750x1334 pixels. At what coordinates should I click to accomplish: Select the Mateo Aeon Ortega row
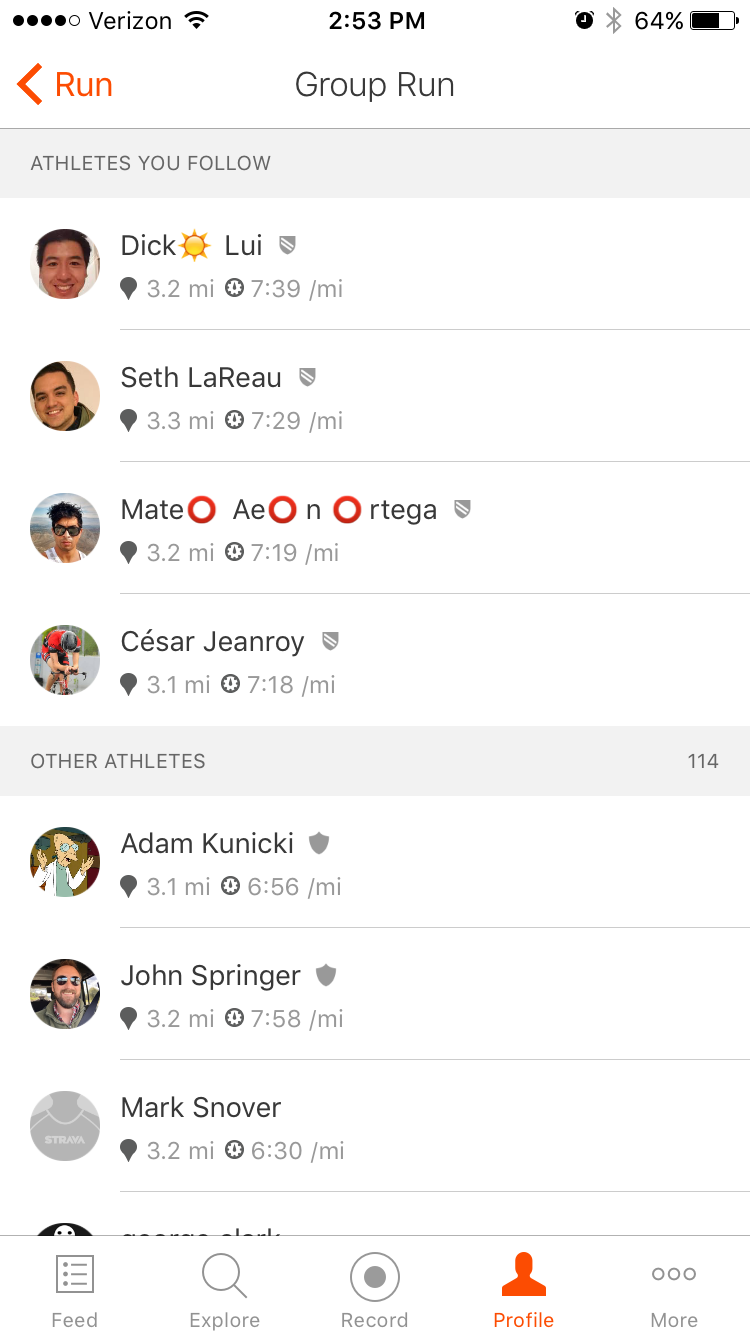pos(375,528)
